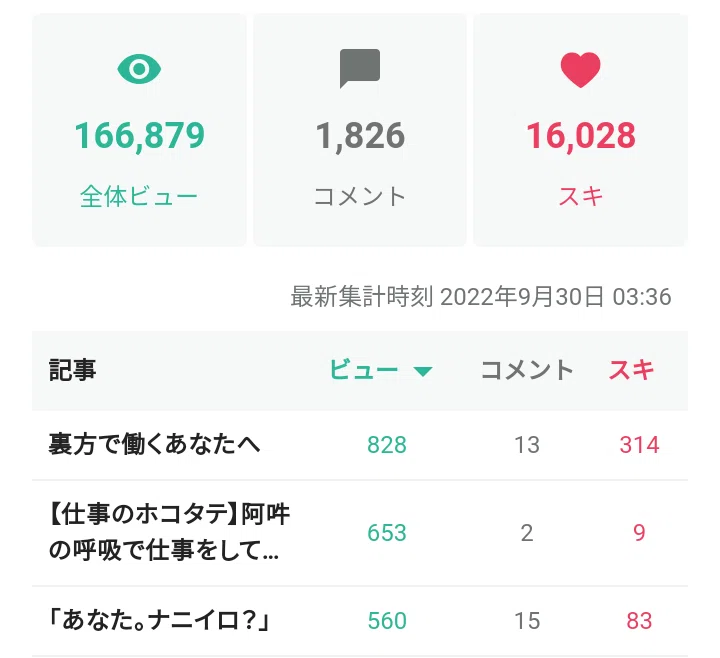
Task: Select the comment total 1,826
Action: click(360, 136)
